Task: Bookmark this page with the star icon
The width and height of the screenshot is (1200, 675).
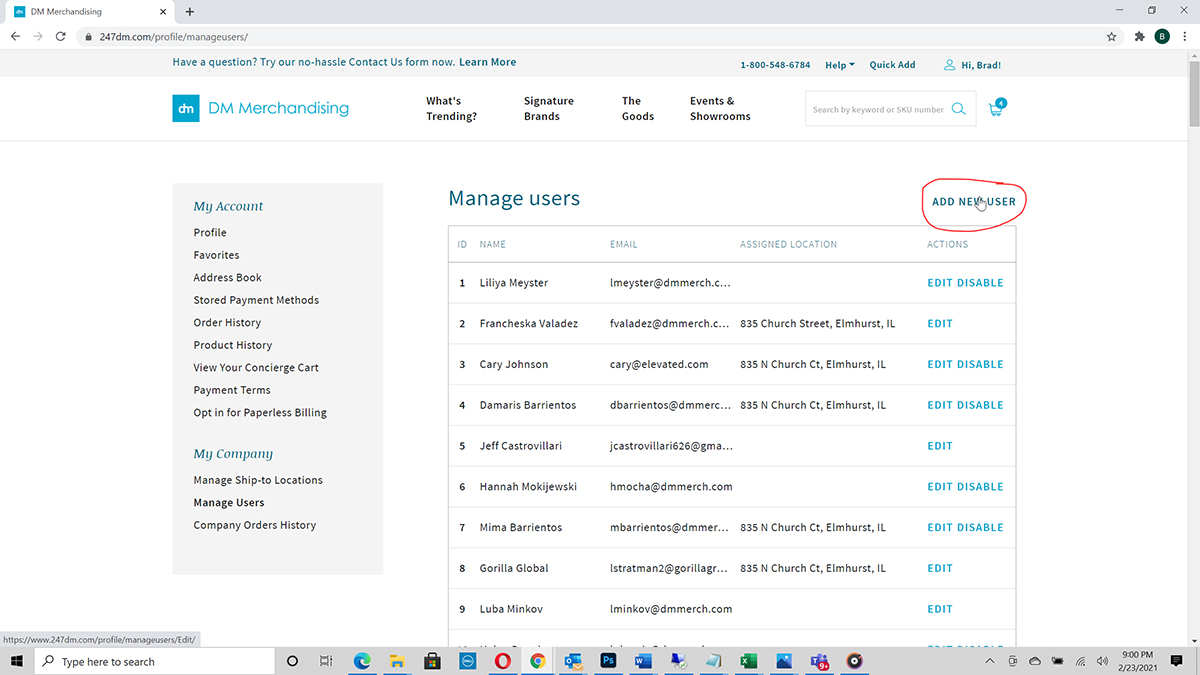Action: 1112,36
